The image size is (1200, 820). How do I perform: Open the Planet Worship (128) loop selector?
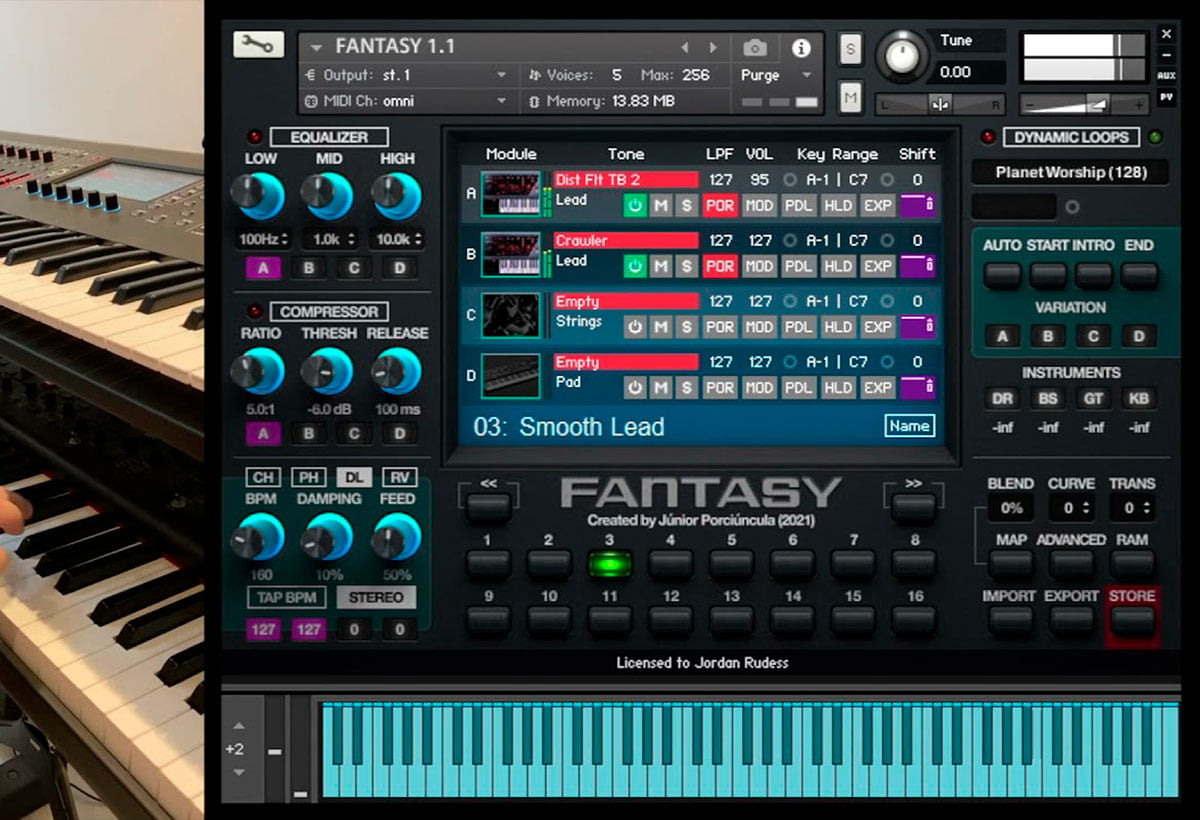[x=1071, y=172]
